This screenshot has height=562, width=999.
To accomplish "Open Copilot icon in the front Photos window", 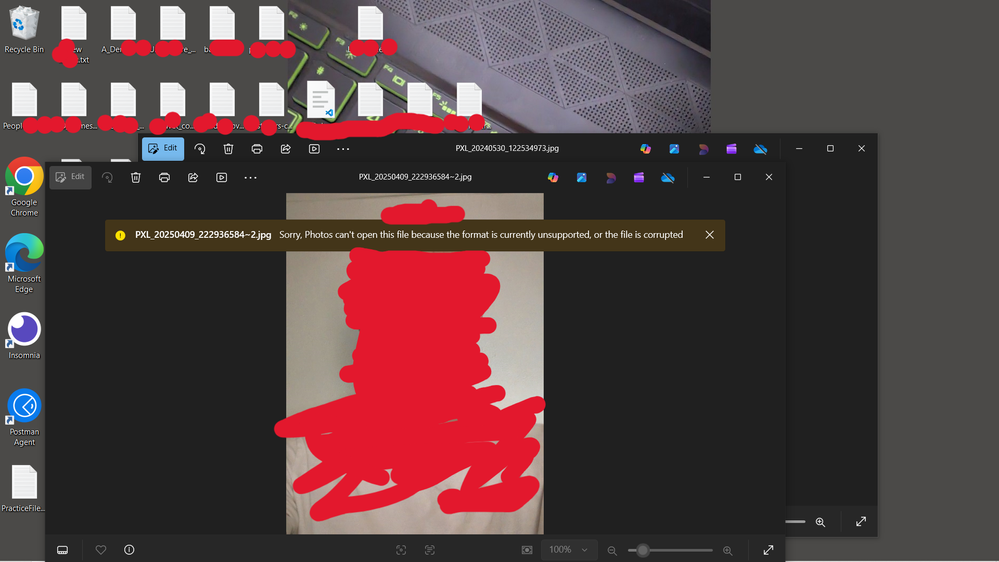I will 553,178.
